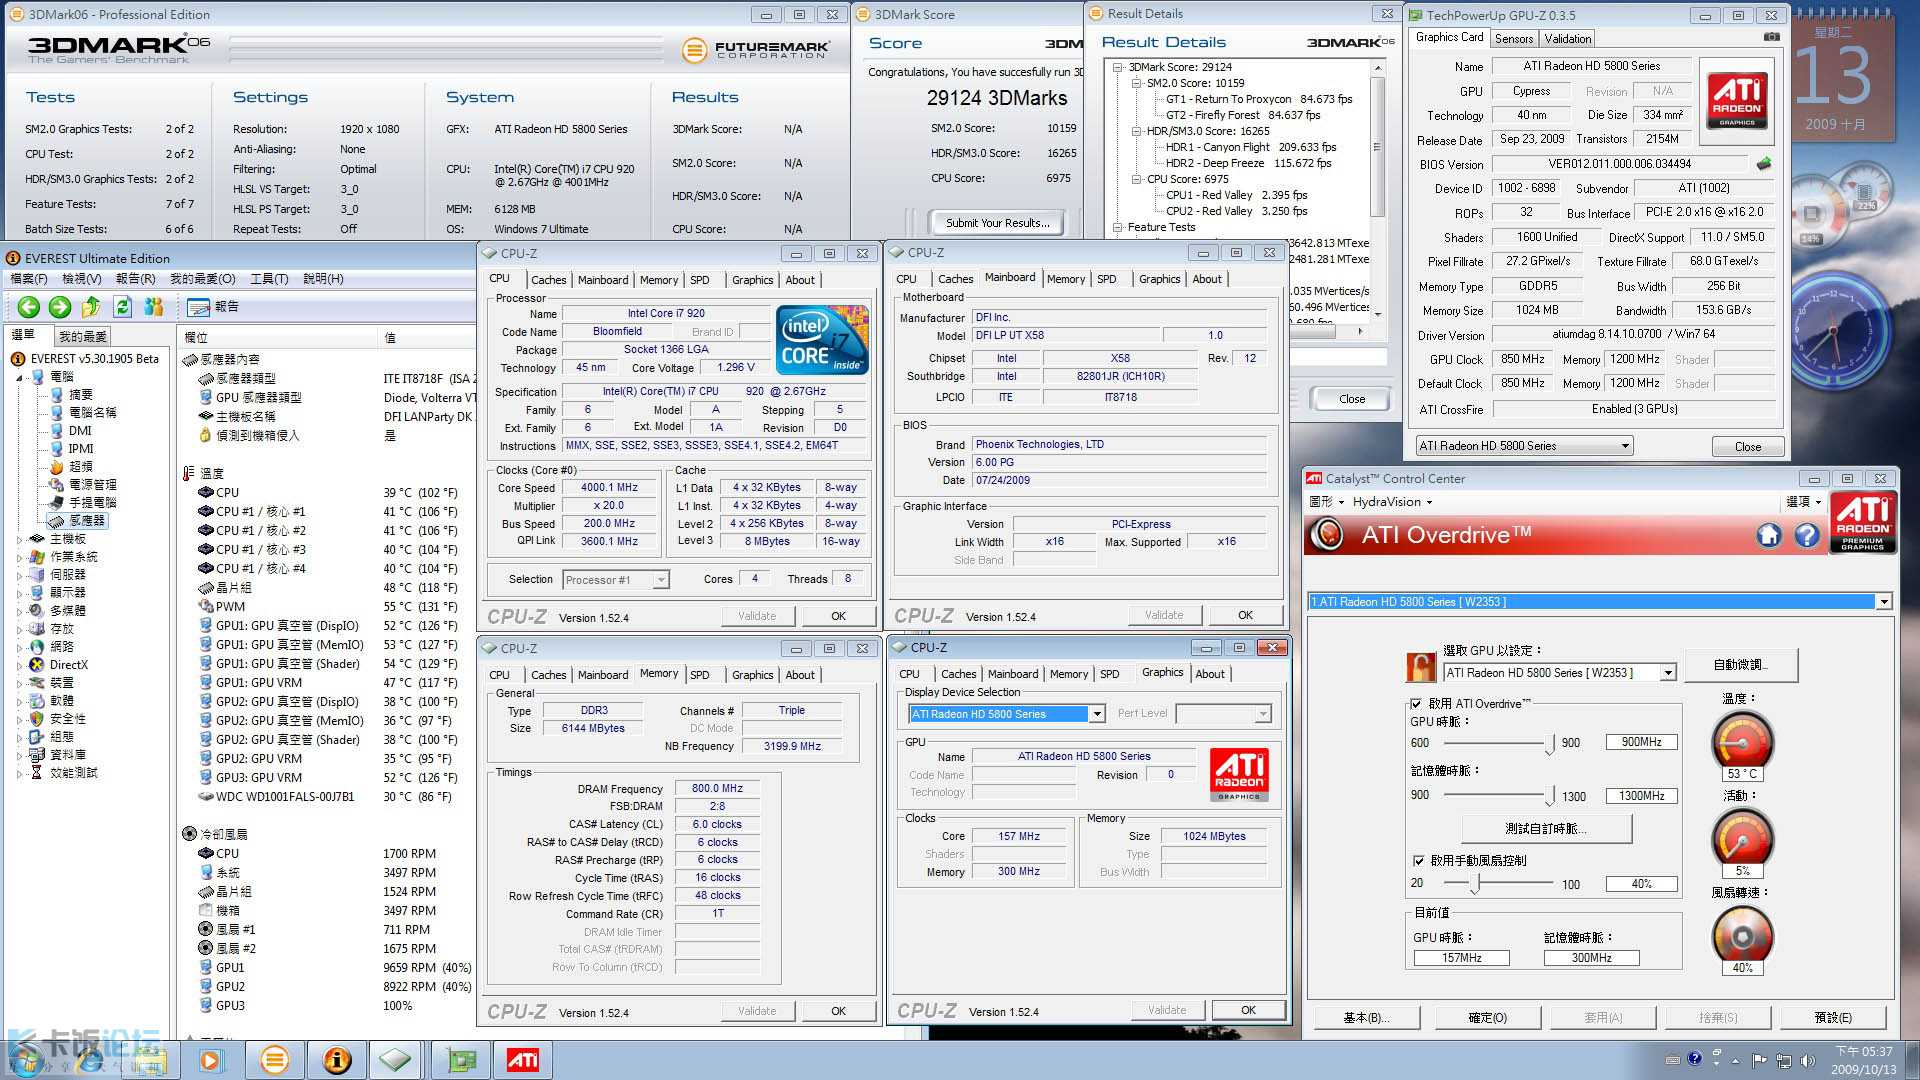Viewport: 1920px width, 1080px height.
Task: Click the camera screenshot icon in GPU-Z
Action: [1771, 37]
